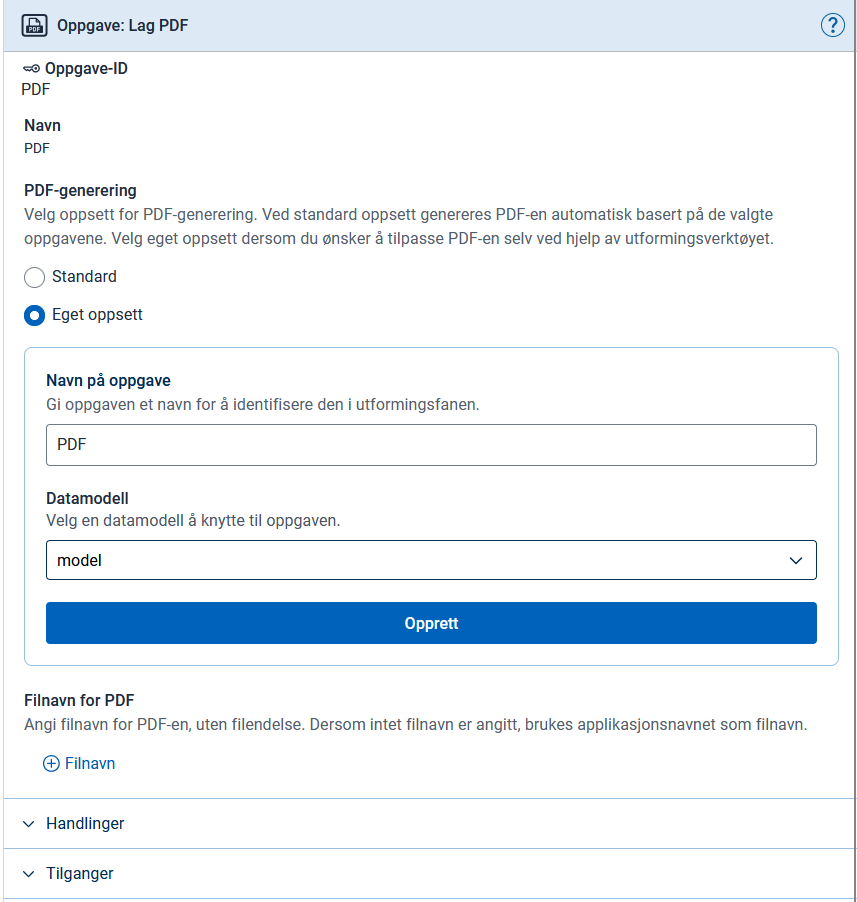The image size is (857, 902).
Task: Add a PDF file name via Filnavn
Action: tap(89, 763)
